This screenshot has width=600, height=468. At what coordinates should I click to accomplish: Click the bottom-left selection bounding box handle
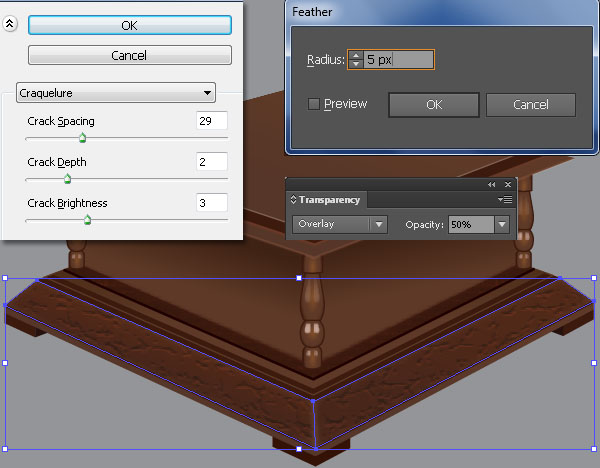tap(5, 449)
